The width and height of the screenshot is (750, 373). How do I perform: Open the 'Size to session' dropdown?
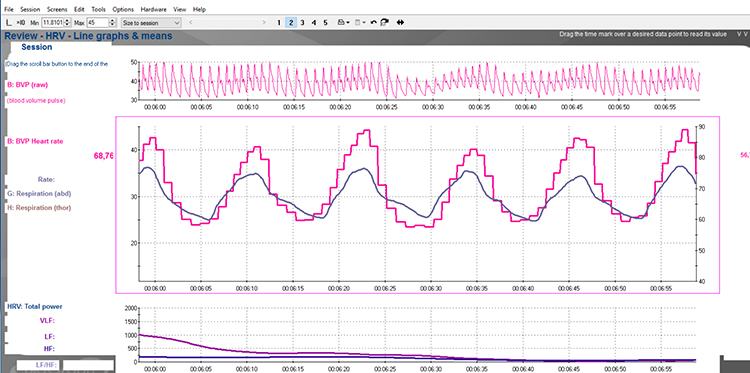pyautogui.click(x=151, y=22)
